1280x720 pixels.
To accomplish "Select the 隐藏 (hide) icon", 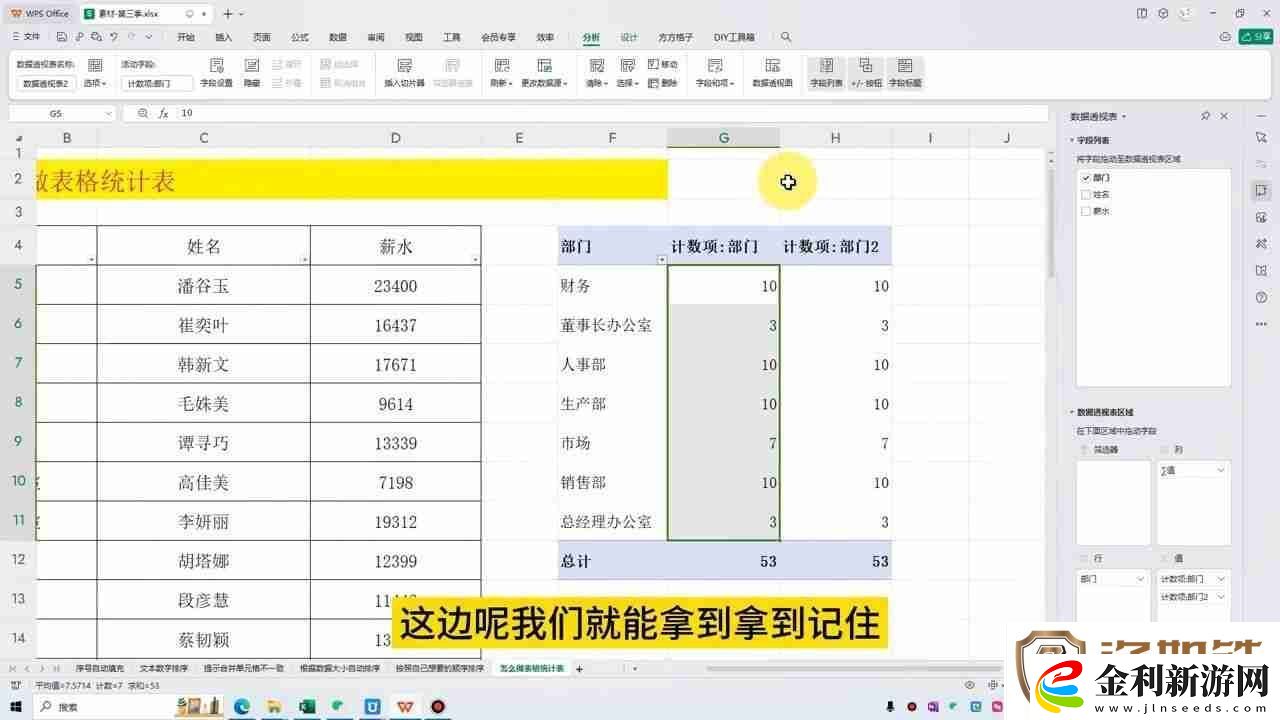I will pyautogui.click(x=251, y=70).
